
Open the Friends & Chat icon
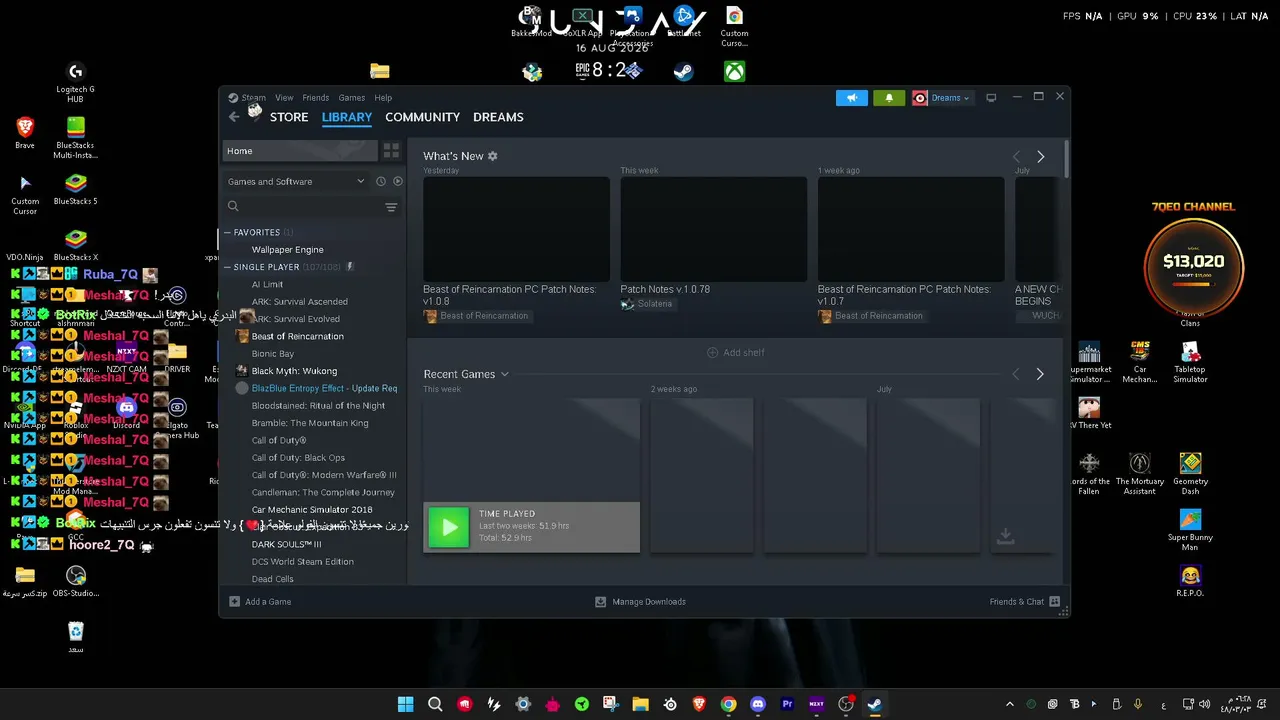coord(1055,602)
